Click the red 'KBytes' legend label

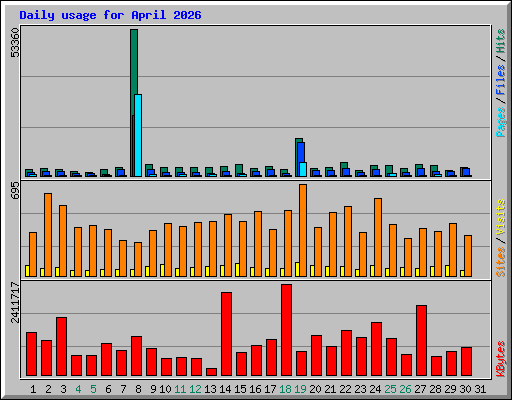(x=500, y=359)
